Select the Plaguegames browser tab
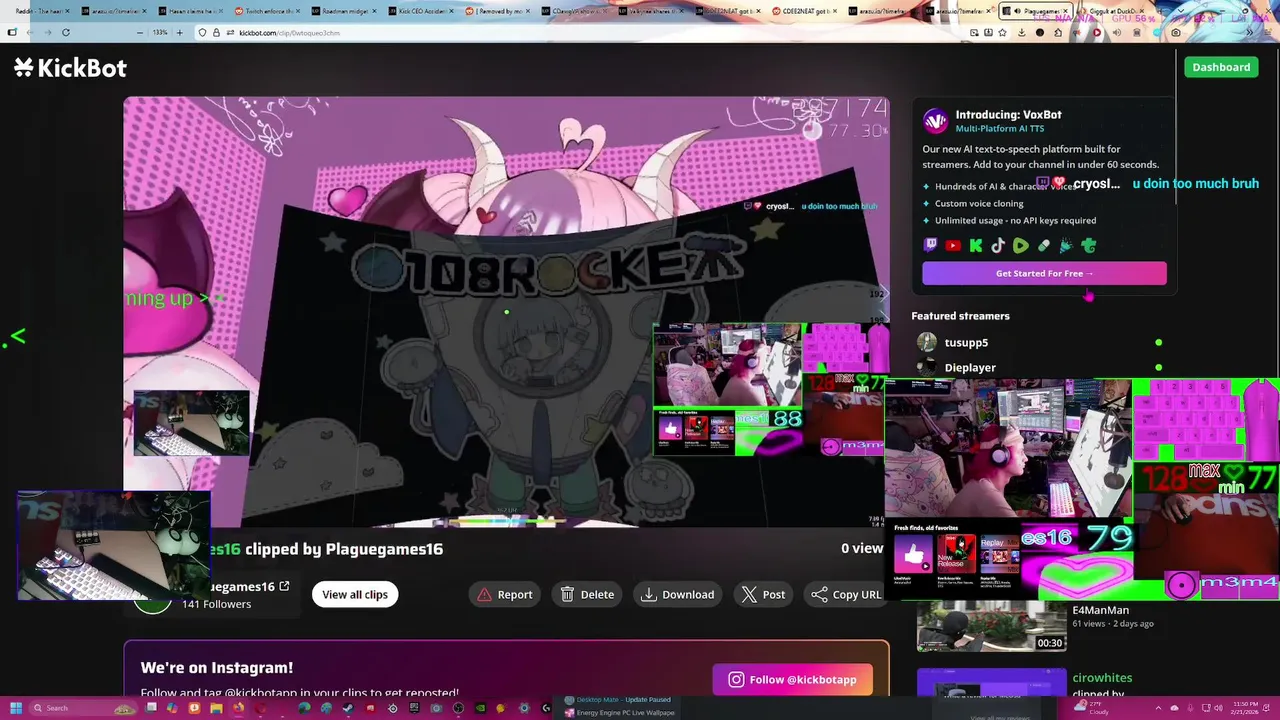Viewport: 1280px width, 720px height. click(x=1035, y=11)
